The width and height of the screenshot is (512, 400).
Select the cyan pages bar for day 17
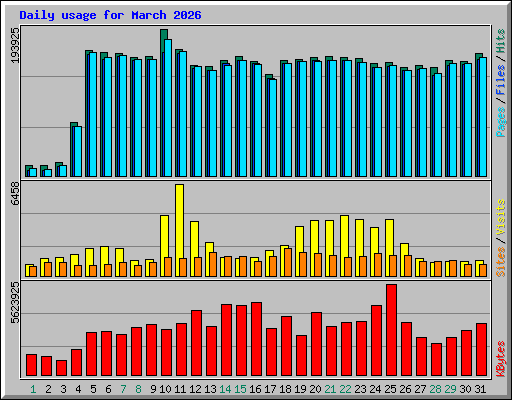273,128
